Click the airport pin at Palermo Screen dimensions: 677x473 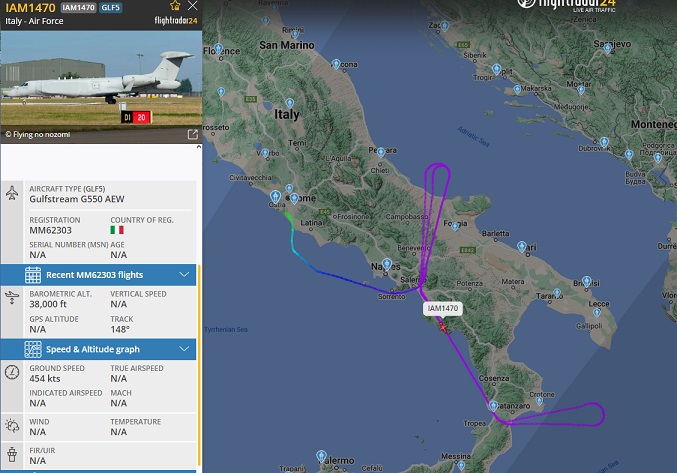pos(321,456)
